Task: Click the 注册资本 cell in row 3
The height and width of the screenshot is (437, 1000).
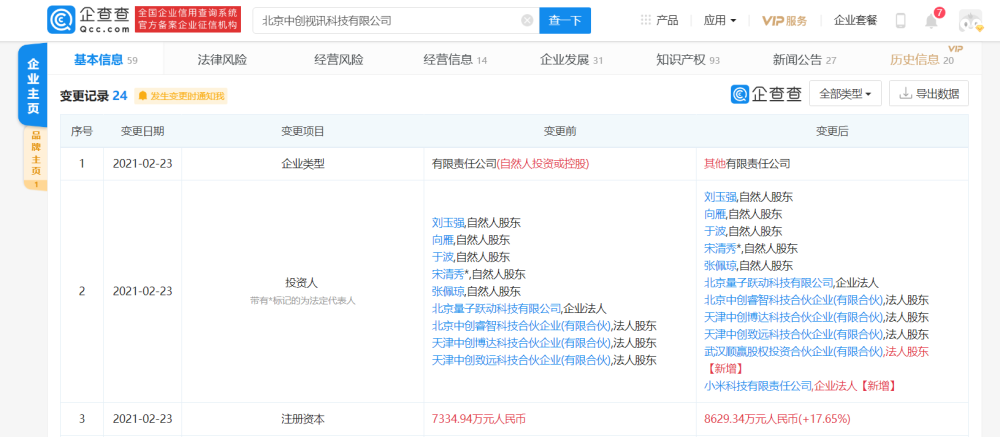Action: [303, 419]
